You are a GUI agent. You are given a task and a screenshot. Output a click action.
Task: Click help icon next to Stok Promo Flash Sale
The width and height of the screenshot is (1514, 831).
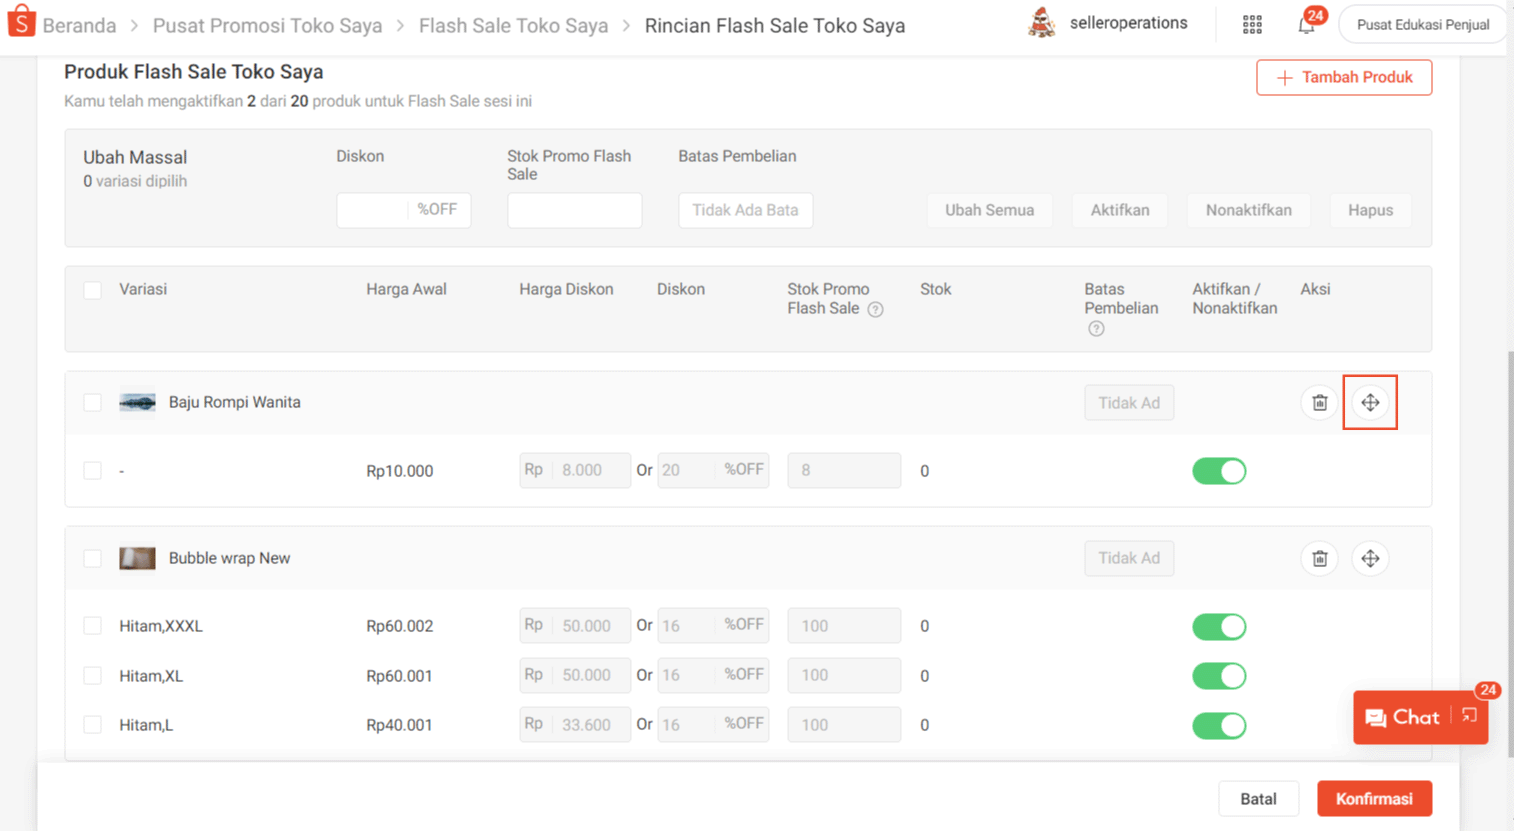875,310
